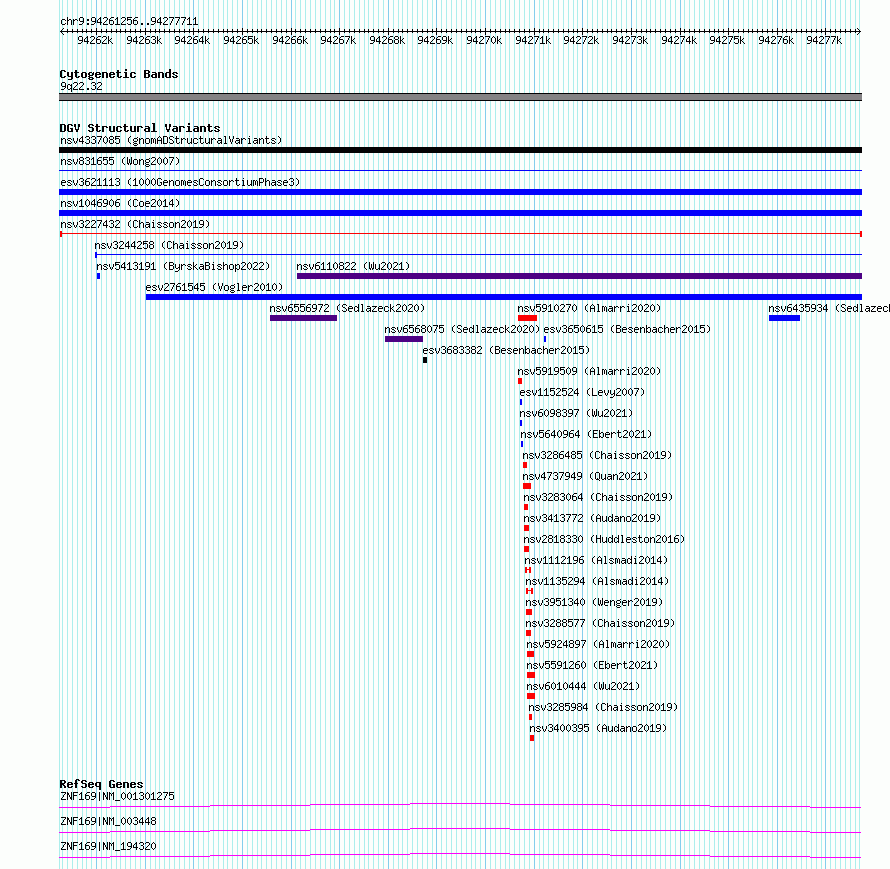This screenshot has height=869, width=890.
Task: Select the nsv6556972 (Sedlazeck2020) label
Action: pyautogui.click(x=347, y=308)
